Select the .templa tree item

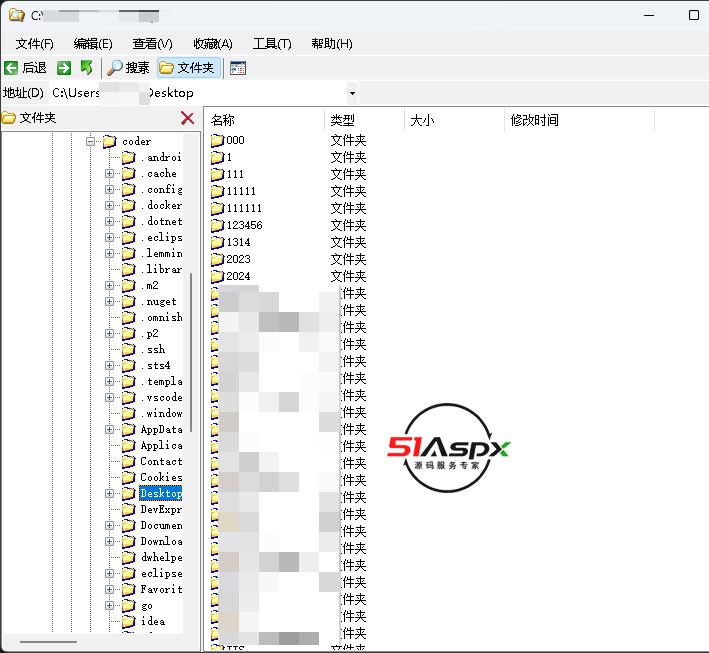[161, 382]
